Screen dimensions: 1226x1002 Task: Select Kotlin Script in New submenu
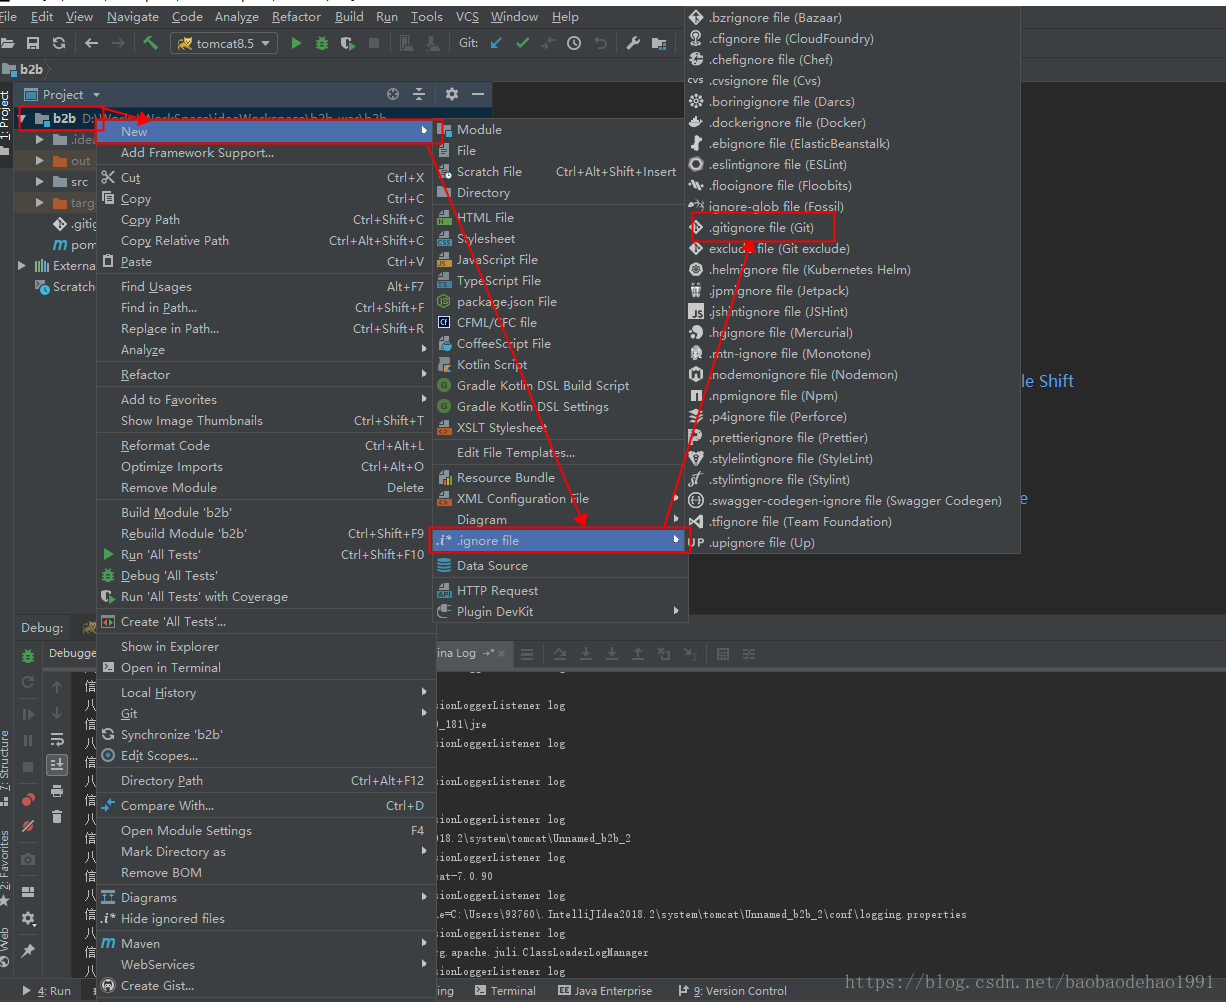pyautogui.click(x=560, y=364)
